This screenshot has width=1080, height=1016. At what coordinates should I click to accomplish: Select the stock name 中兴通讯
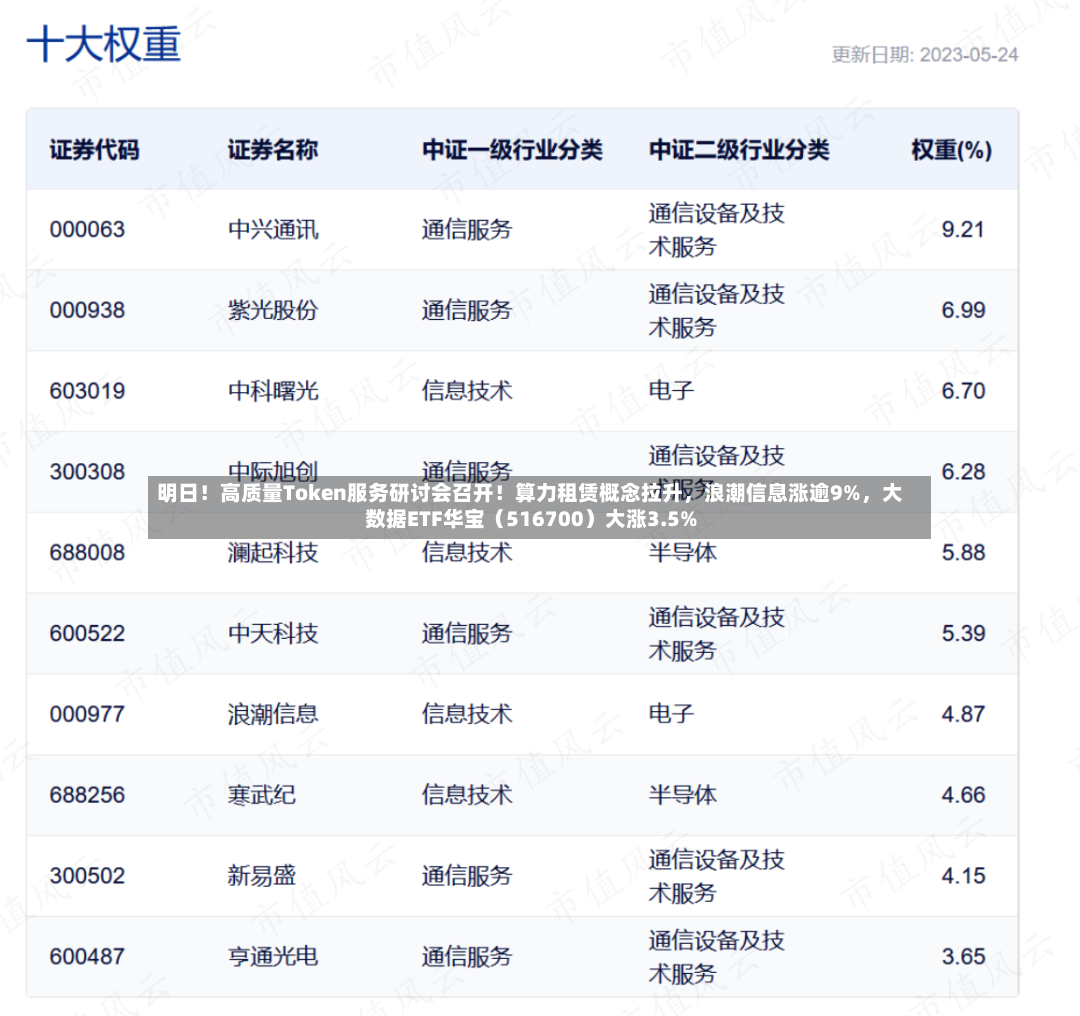click(273, 229)
